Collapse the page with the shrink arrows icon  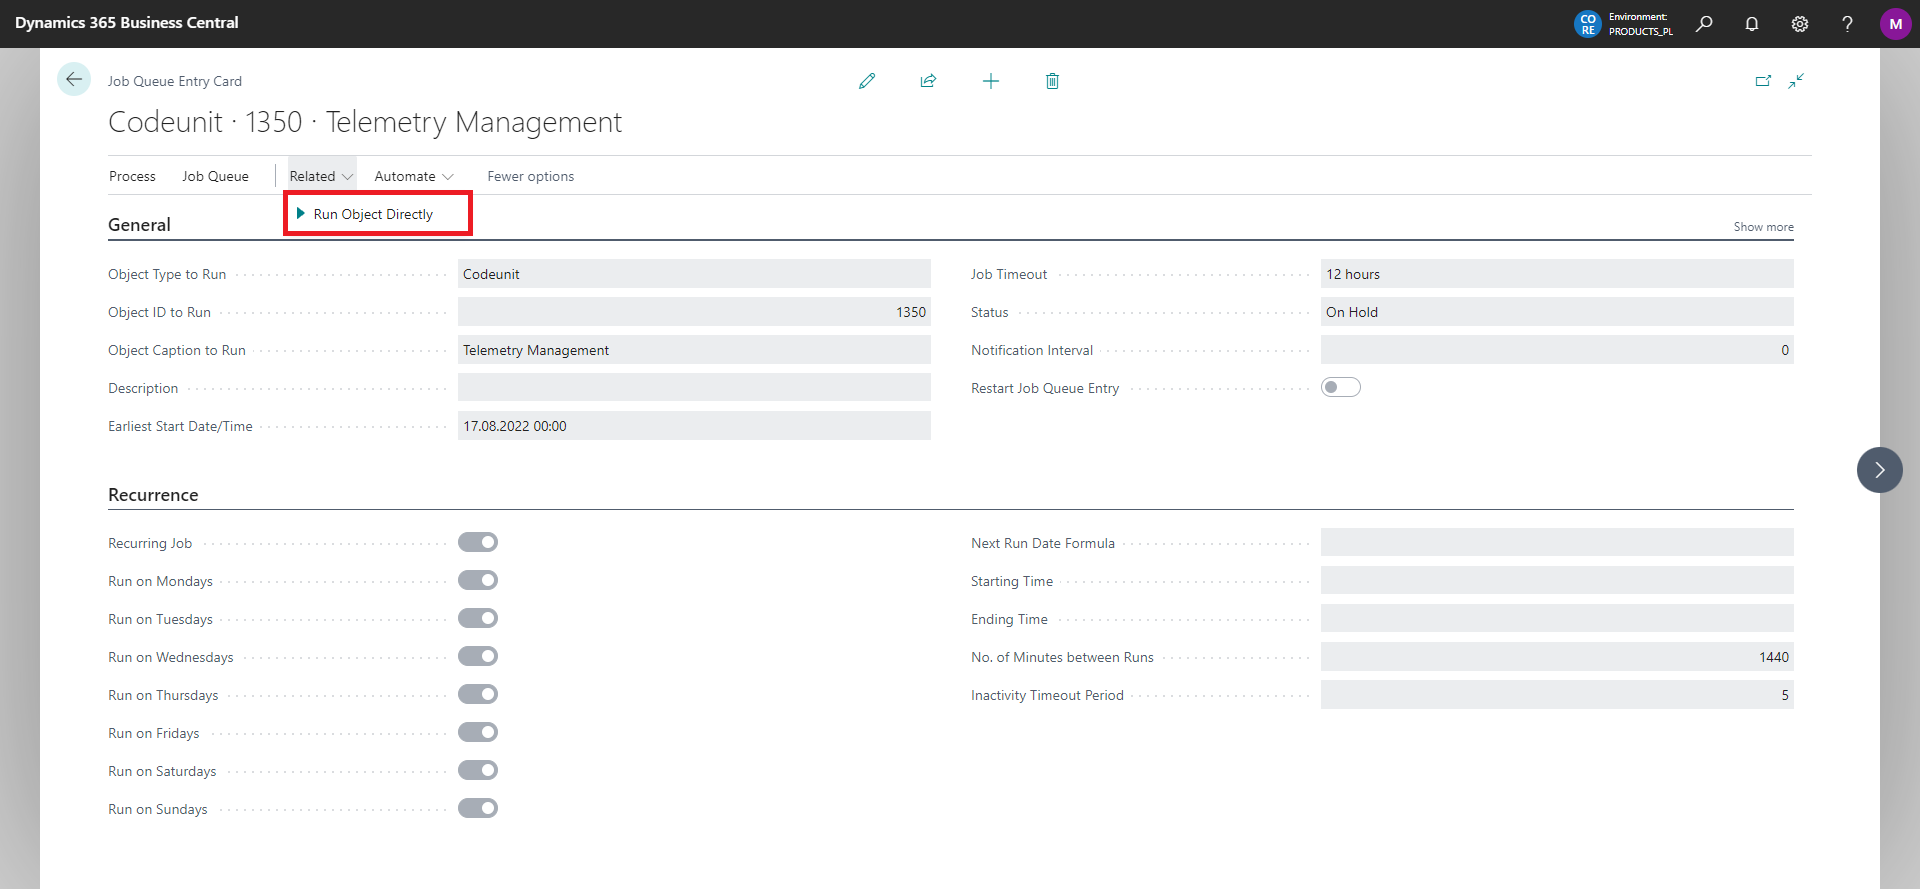(1797, 81)
